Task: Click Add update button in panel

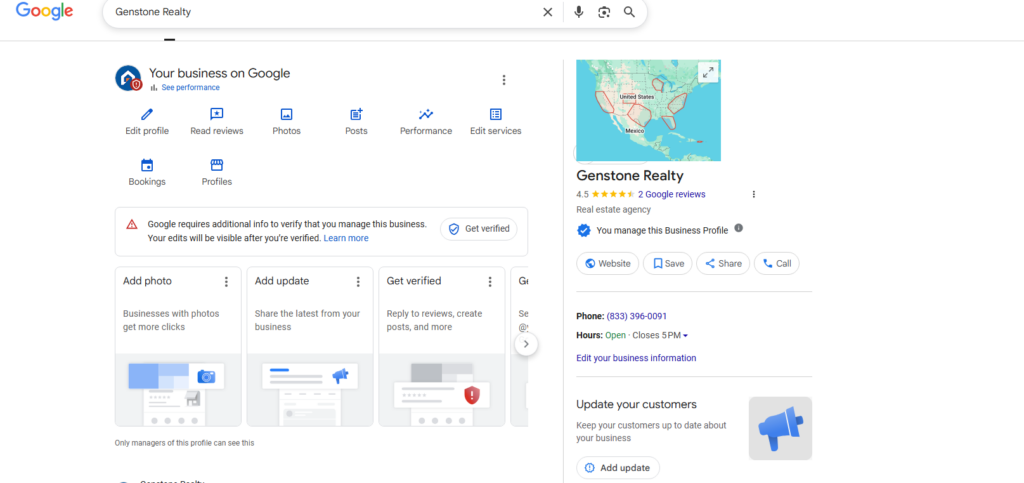Action: point(618,467)
